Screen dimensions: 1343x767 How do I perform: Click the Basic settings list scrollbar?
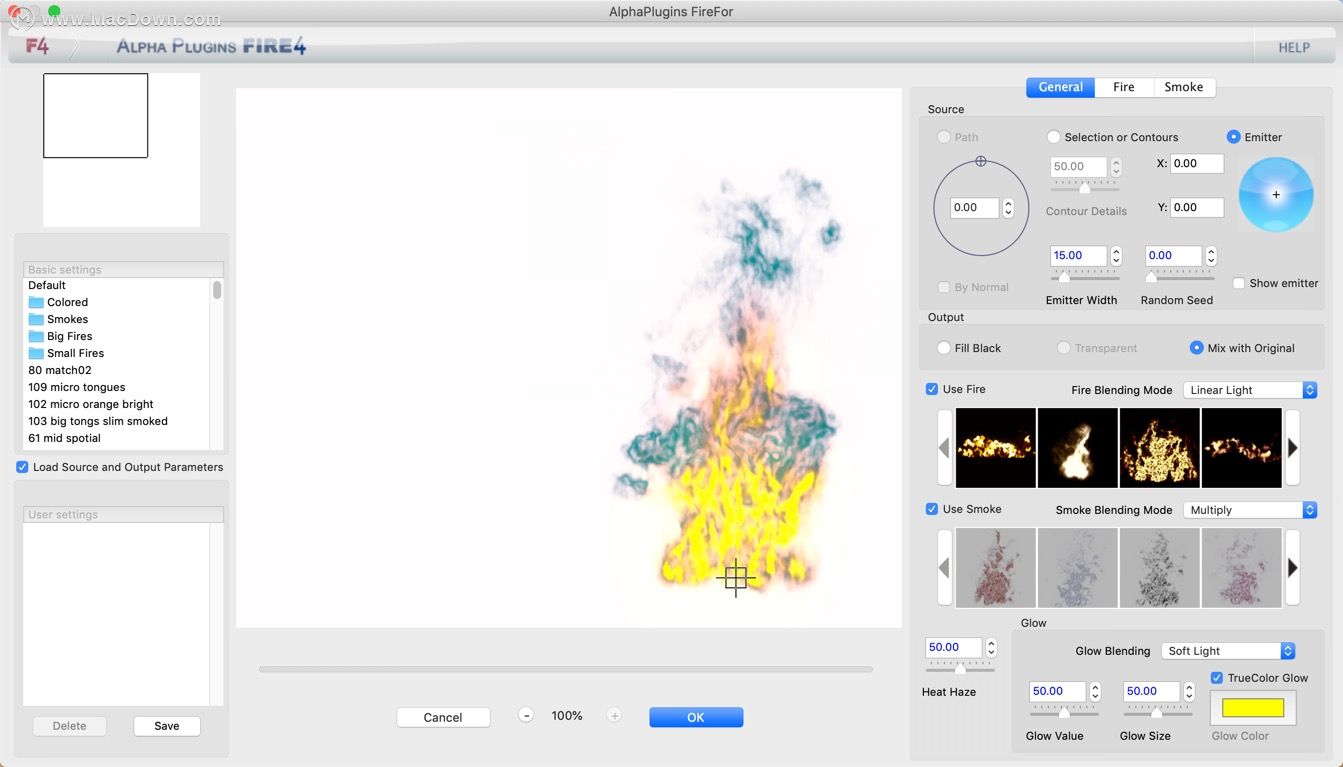coord(217,290)
